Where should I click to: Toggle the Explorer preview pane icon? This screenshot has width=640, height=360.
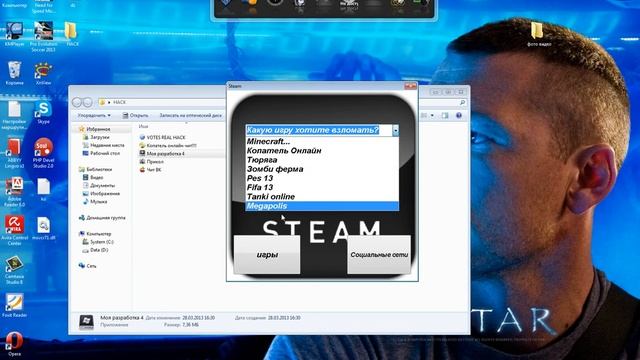point(445,116)
